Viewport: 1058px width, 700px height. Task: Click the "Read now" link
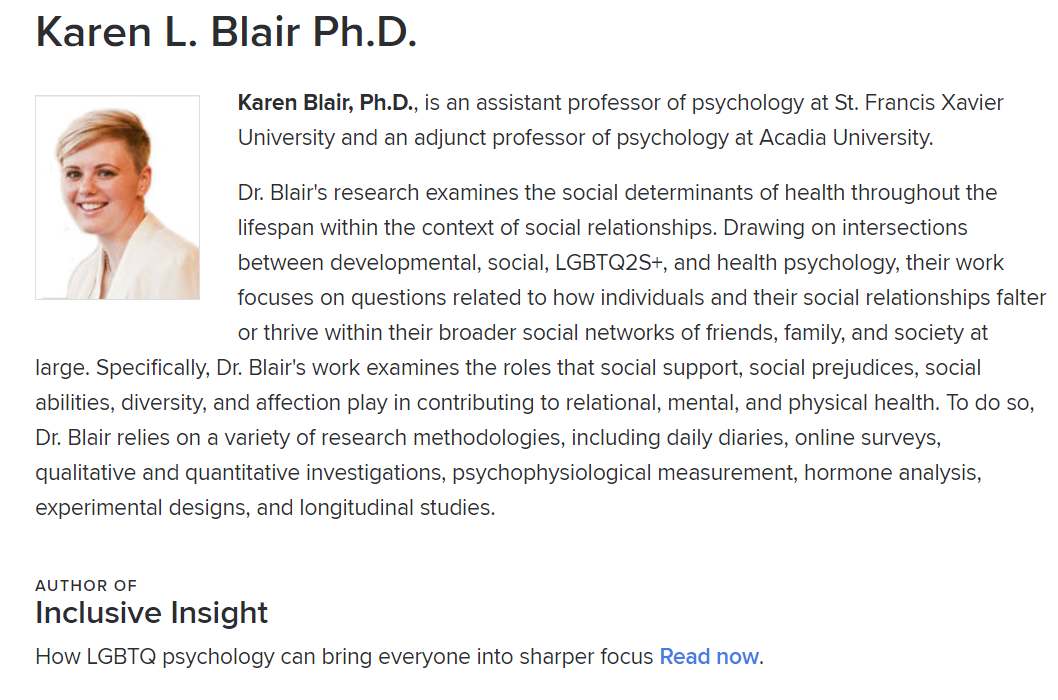(709, 656)
